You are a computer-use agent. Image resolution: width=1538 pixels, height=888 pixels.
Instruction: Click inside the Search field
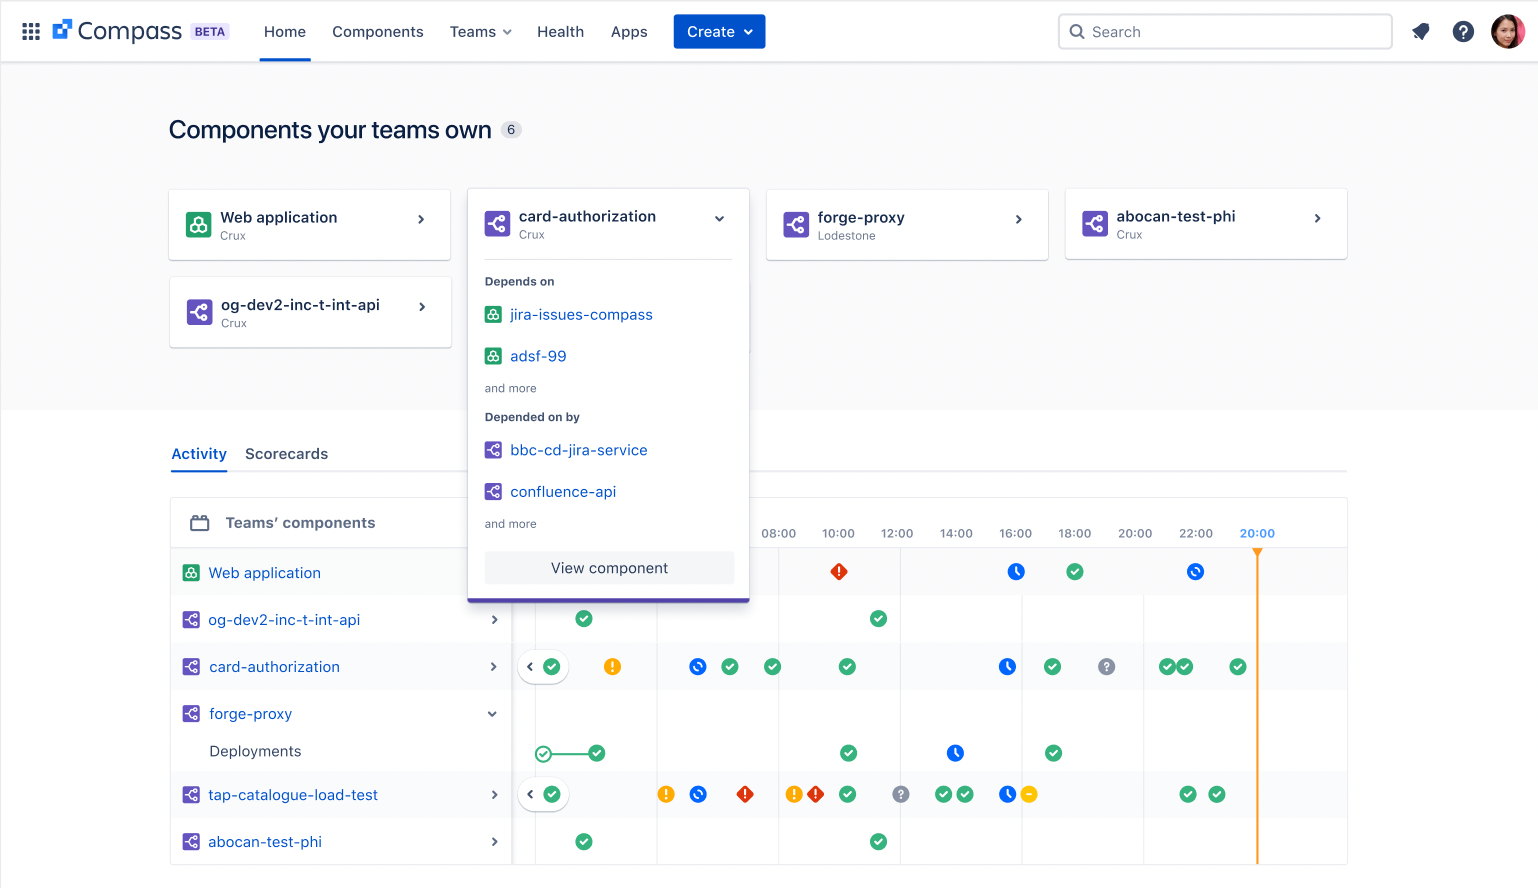click(x=1225, y=31)
